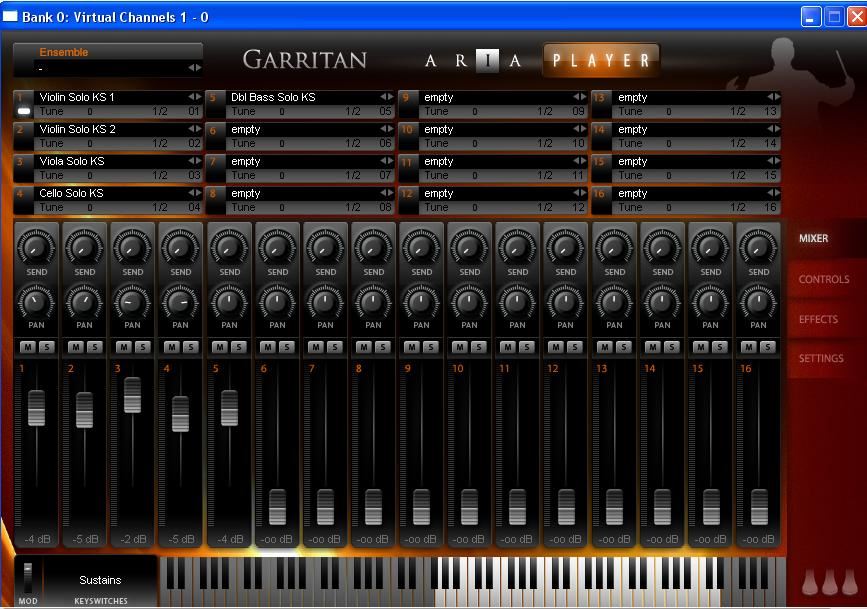Open the Settings page

(x=821, y=359)
